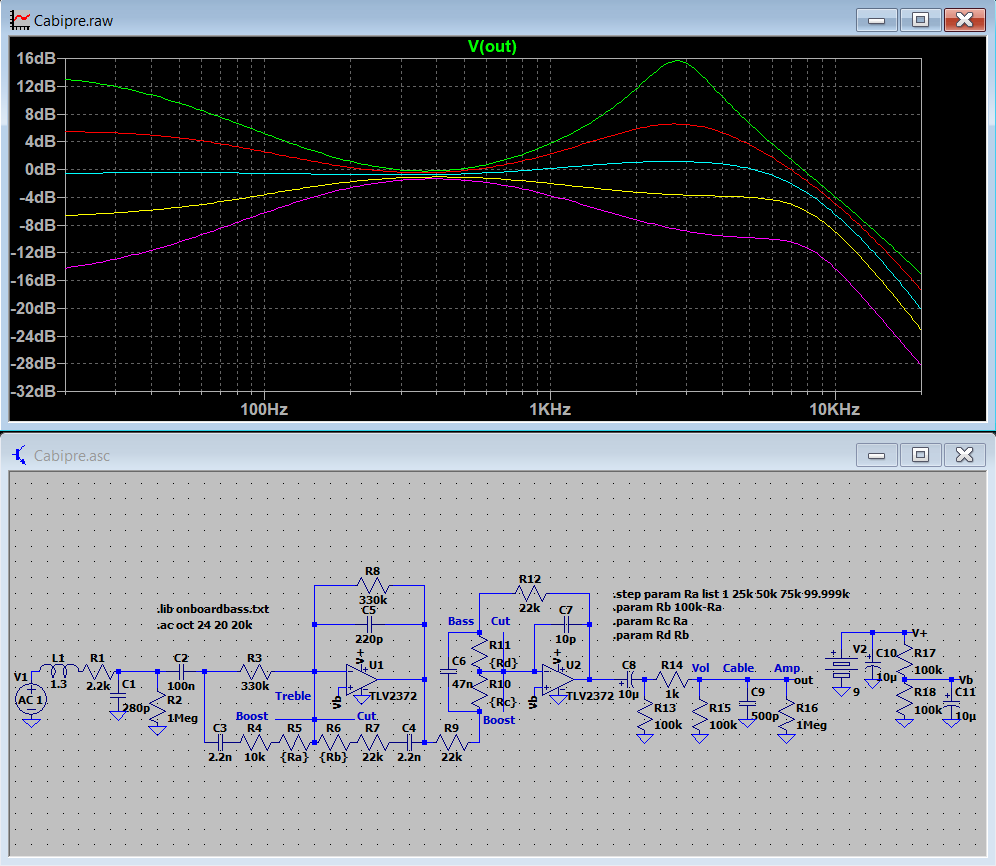The image size is (996, 866).
Task: Click the blue Bass label
Action: pyautogui.click(x=461, y=621)
